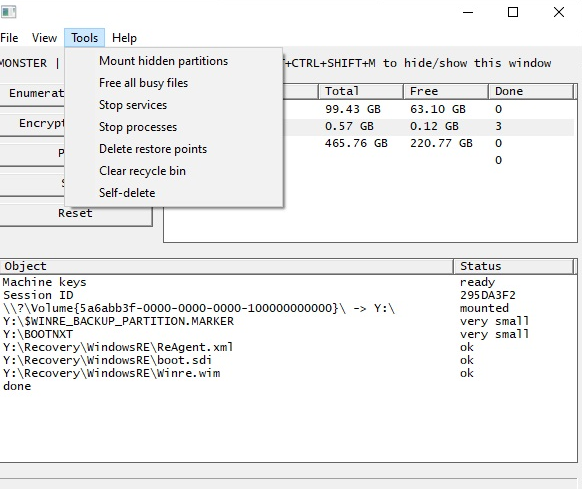
Task: Select Stop services from Tools menu
Action: (174, 105)
